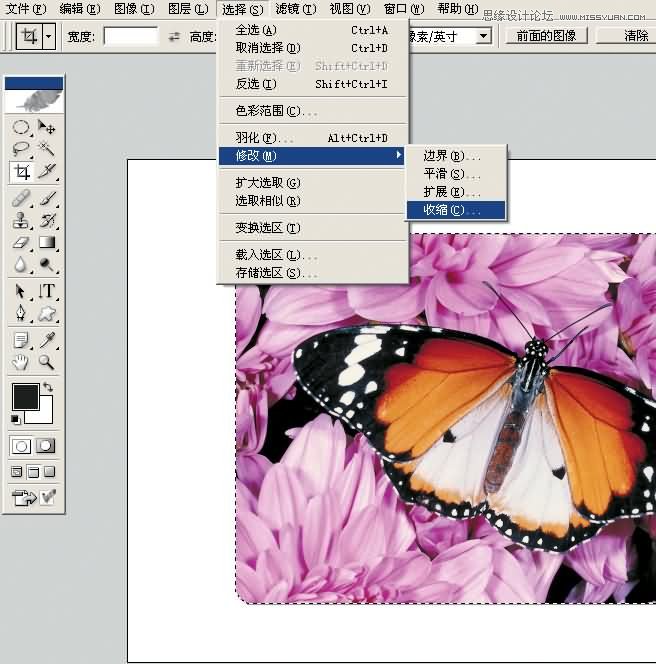
Task: Select the Dodge tool
Action: click(47, 265)
